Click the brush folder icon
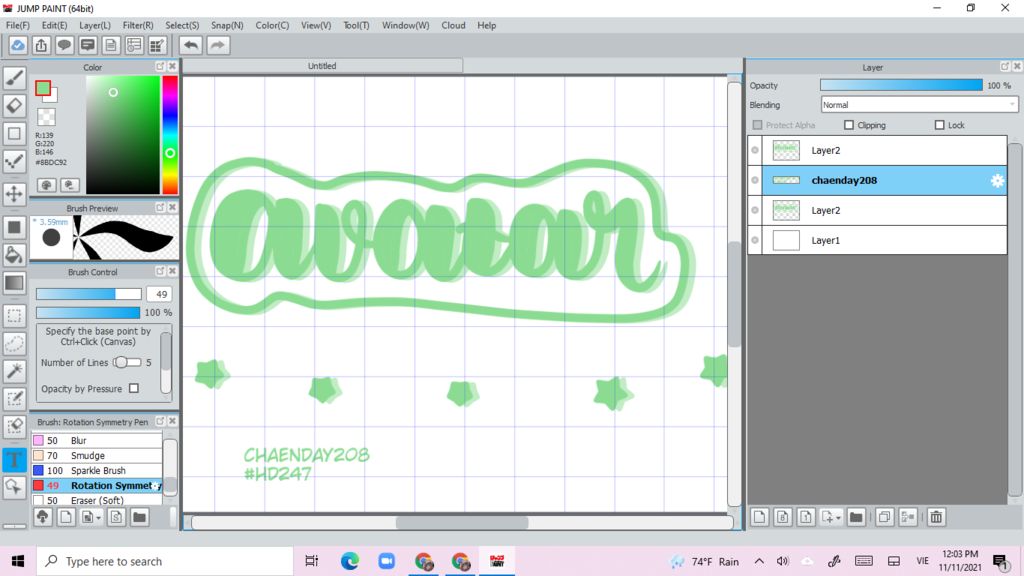 139,517
